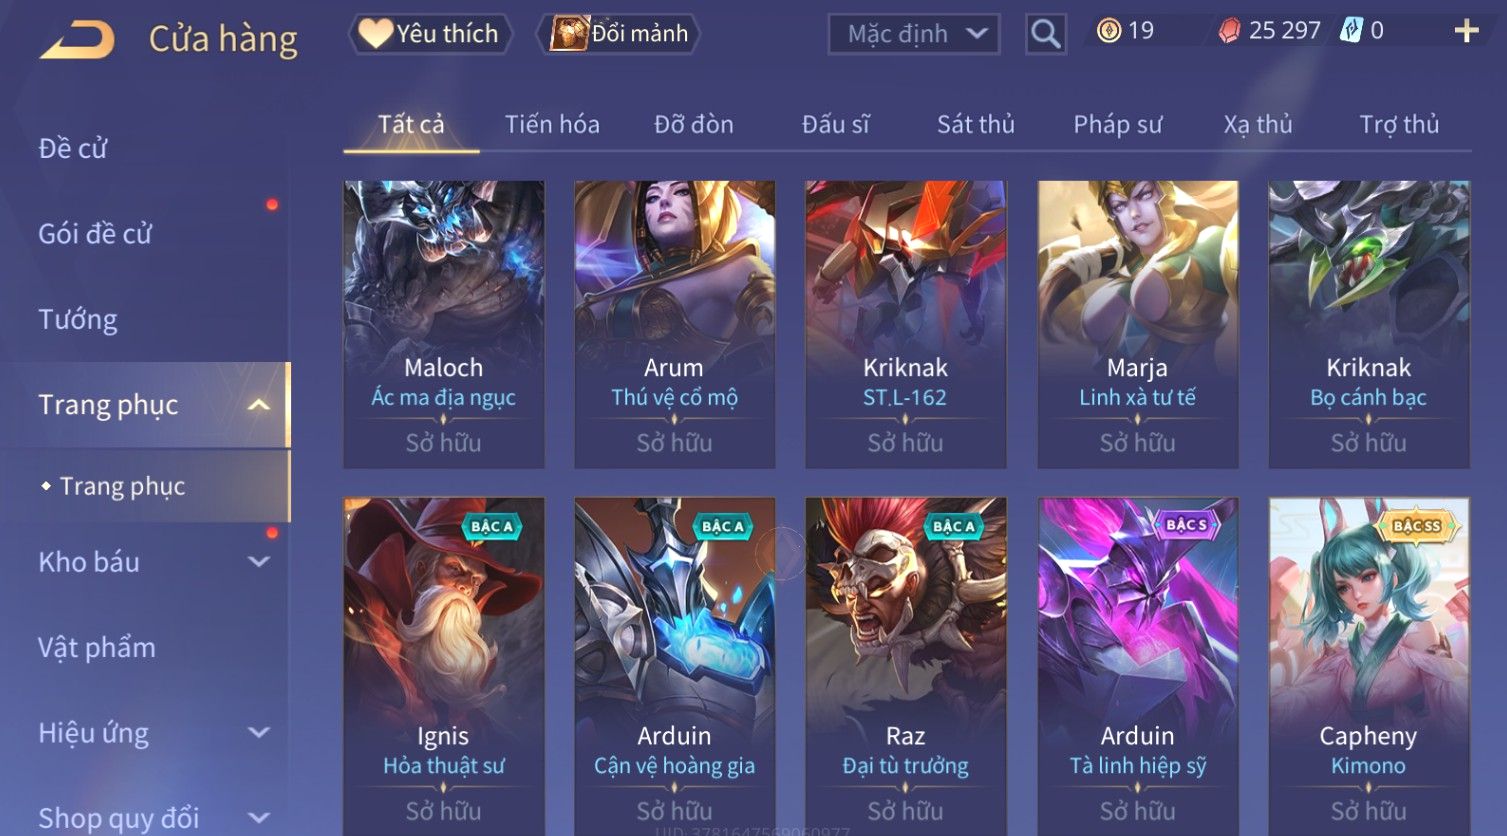Open the Đổi mảnh chest exchange
This screenshot has width=1507, height=836.
pyautogui.click(x=618, y=34)
